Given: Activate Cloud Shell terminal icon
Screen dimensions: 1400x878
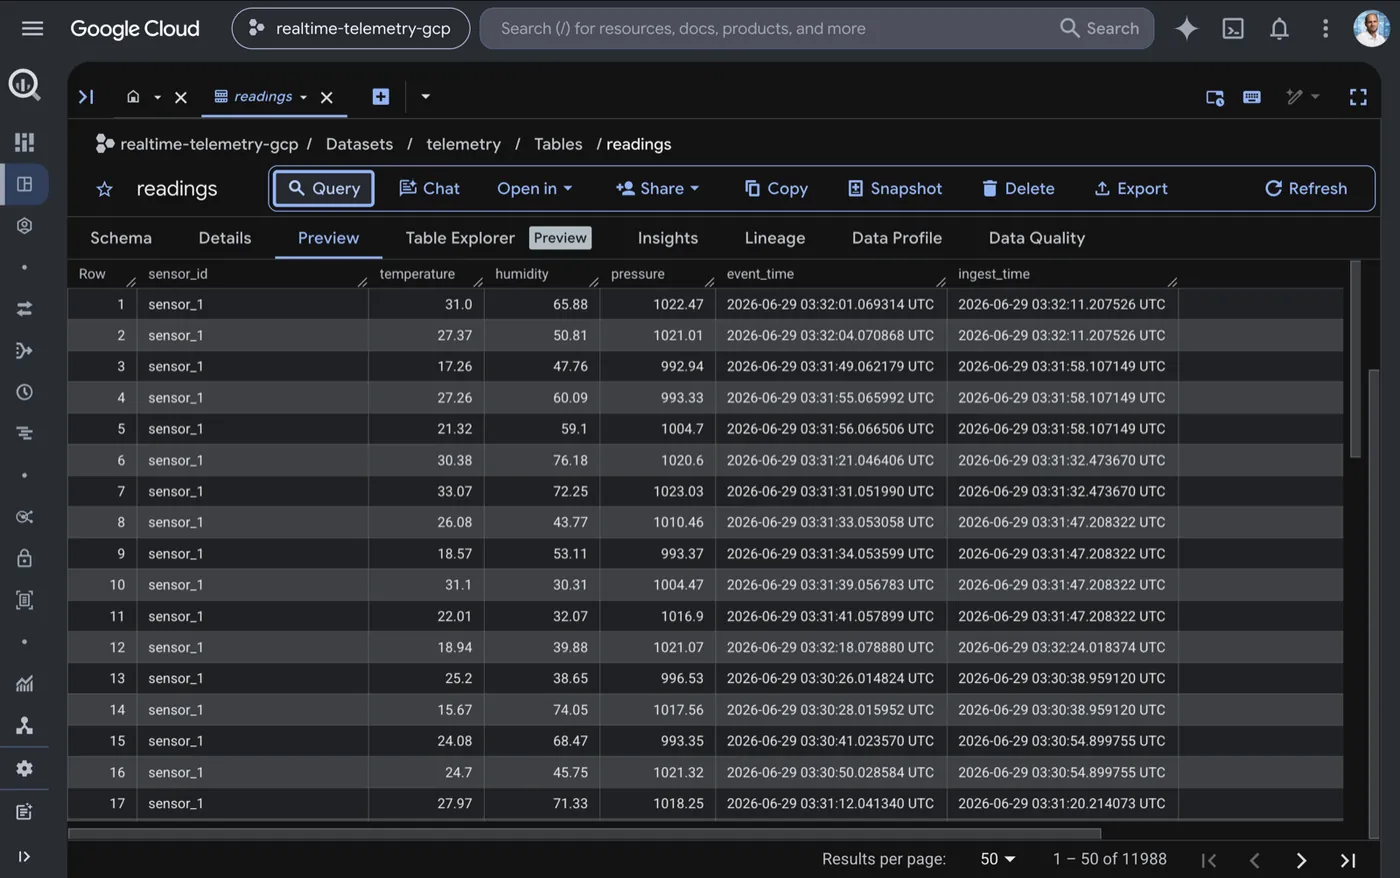Looking at the screenshot, I should coord(1233,28).
